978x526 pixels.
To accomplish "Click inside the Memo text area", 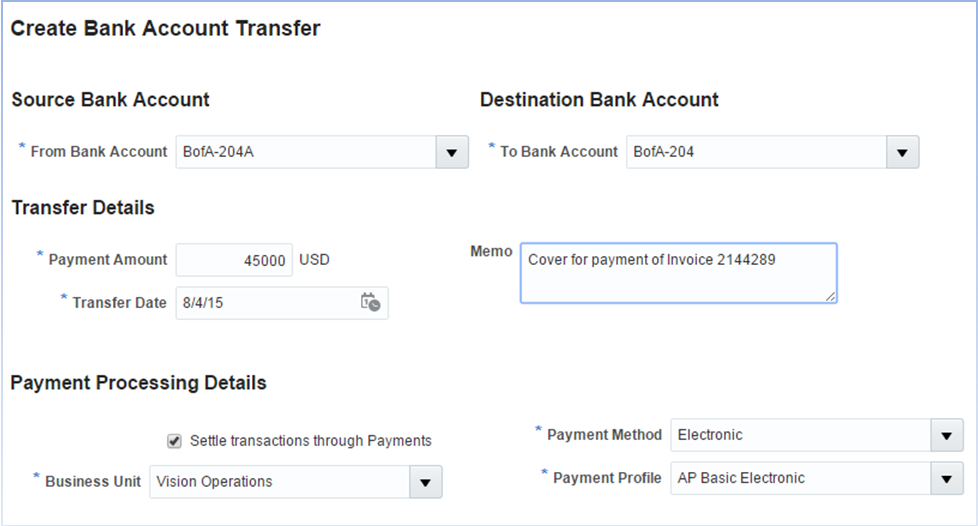I will (x=678, y=272).
